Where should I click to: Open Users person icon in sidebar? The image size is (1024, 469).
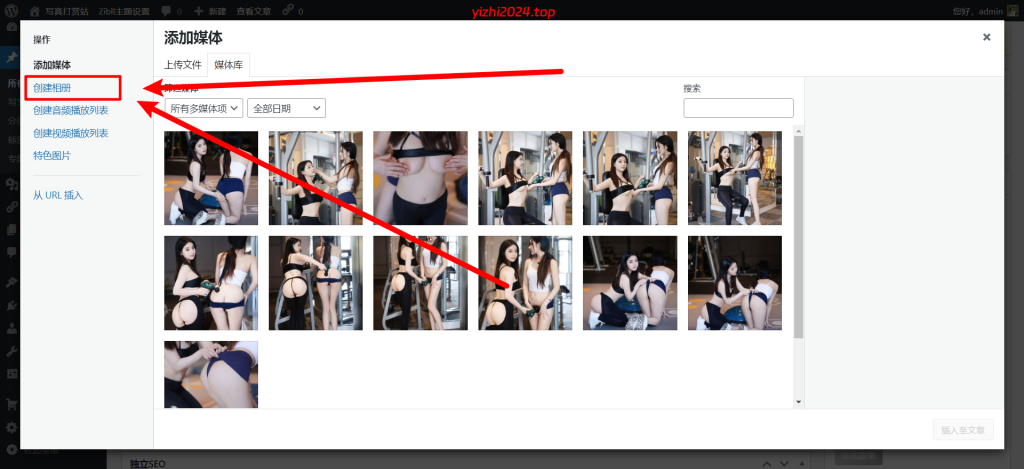click(11, 329)
